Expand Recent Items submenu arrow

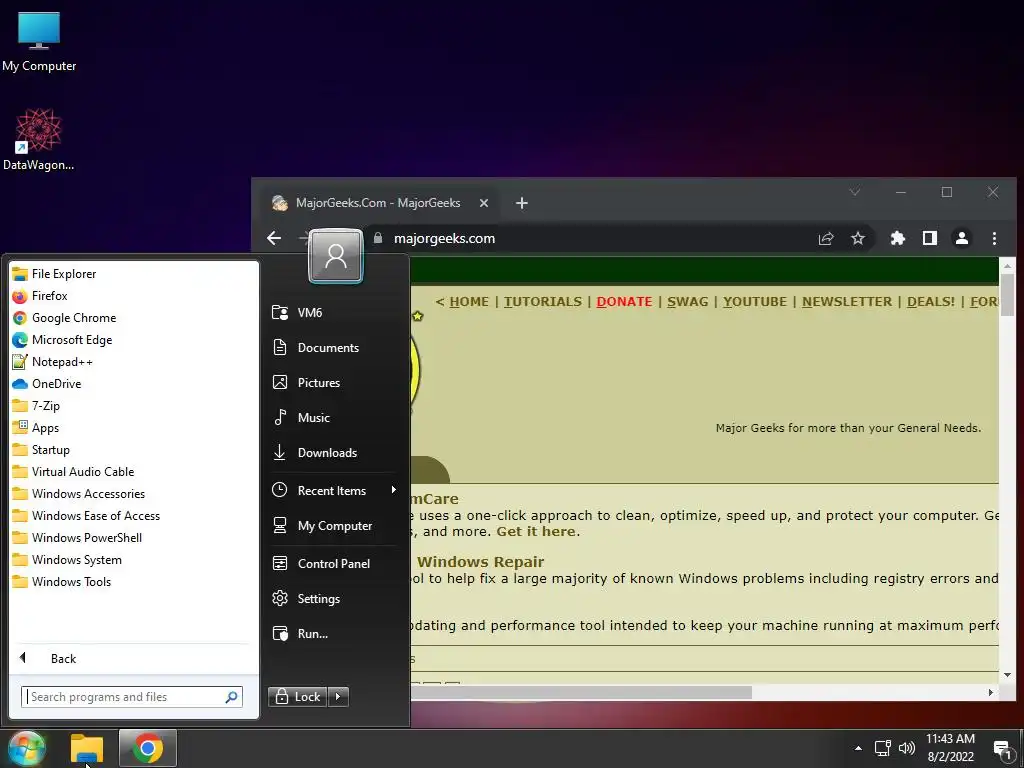click(x=393, y=490)
